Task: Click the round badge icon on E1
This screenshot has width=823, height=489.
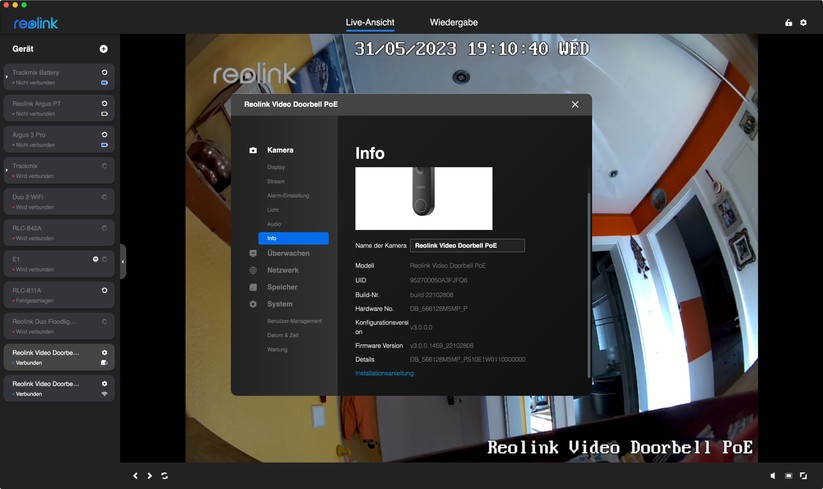Action: [x=96, y=259]
